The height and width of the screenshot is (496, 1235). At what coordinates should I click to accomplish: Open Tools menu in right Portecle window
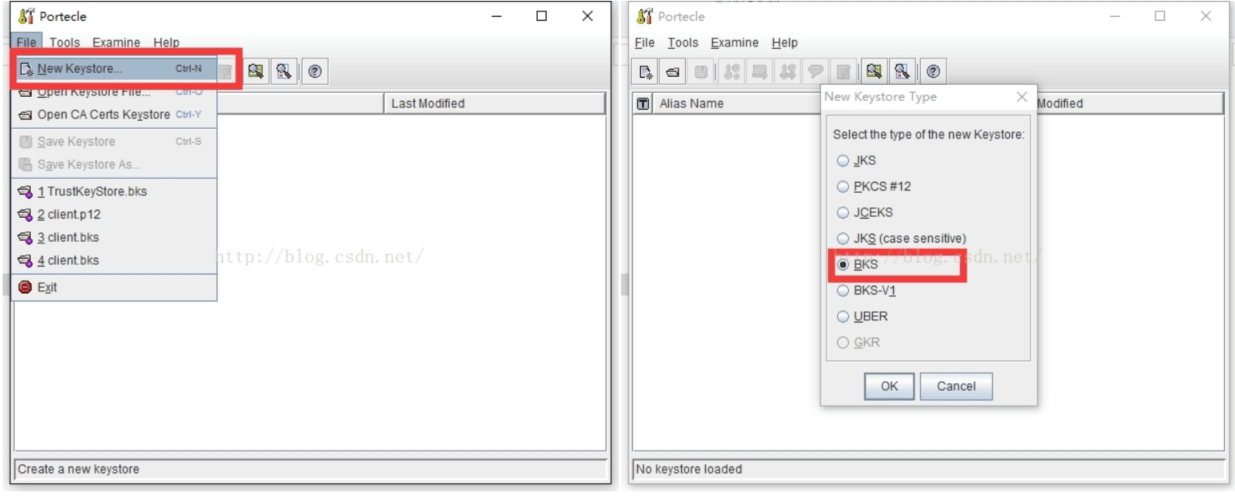[683, 43]
